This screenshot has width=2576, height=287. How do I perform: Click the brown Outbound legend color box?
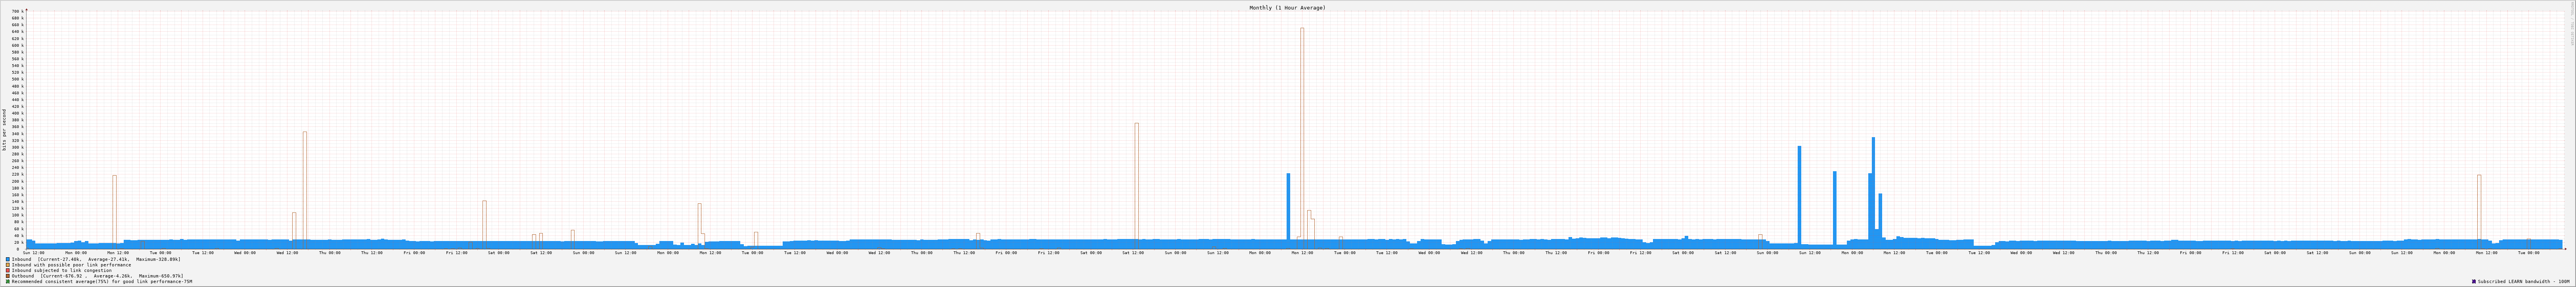(8, 276)
